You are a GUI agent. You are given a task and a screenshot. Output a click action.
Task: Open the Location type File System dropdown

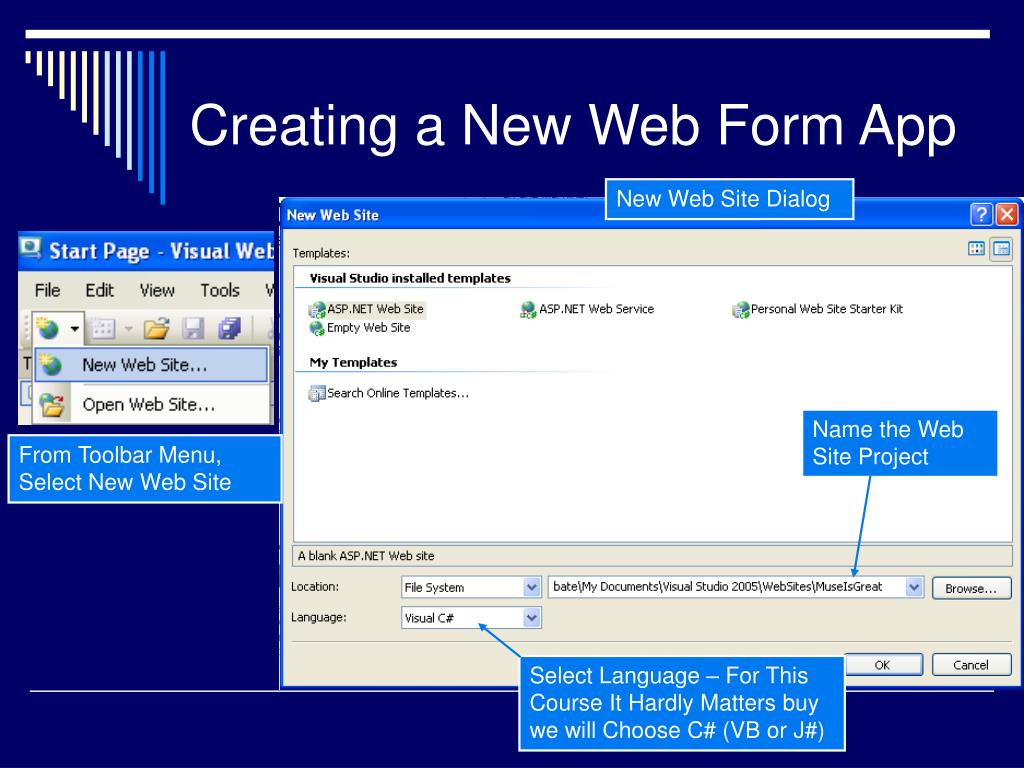click(x=471, y=587)
